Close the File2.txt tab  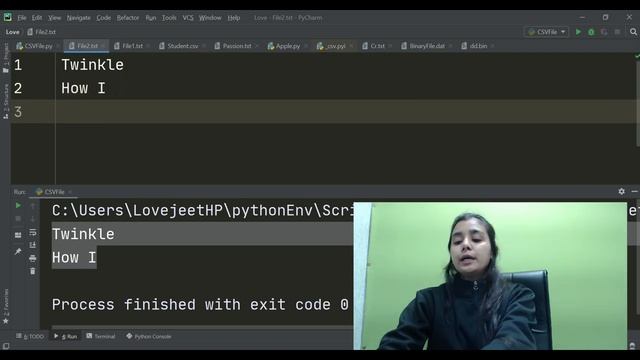click(104, 46)
